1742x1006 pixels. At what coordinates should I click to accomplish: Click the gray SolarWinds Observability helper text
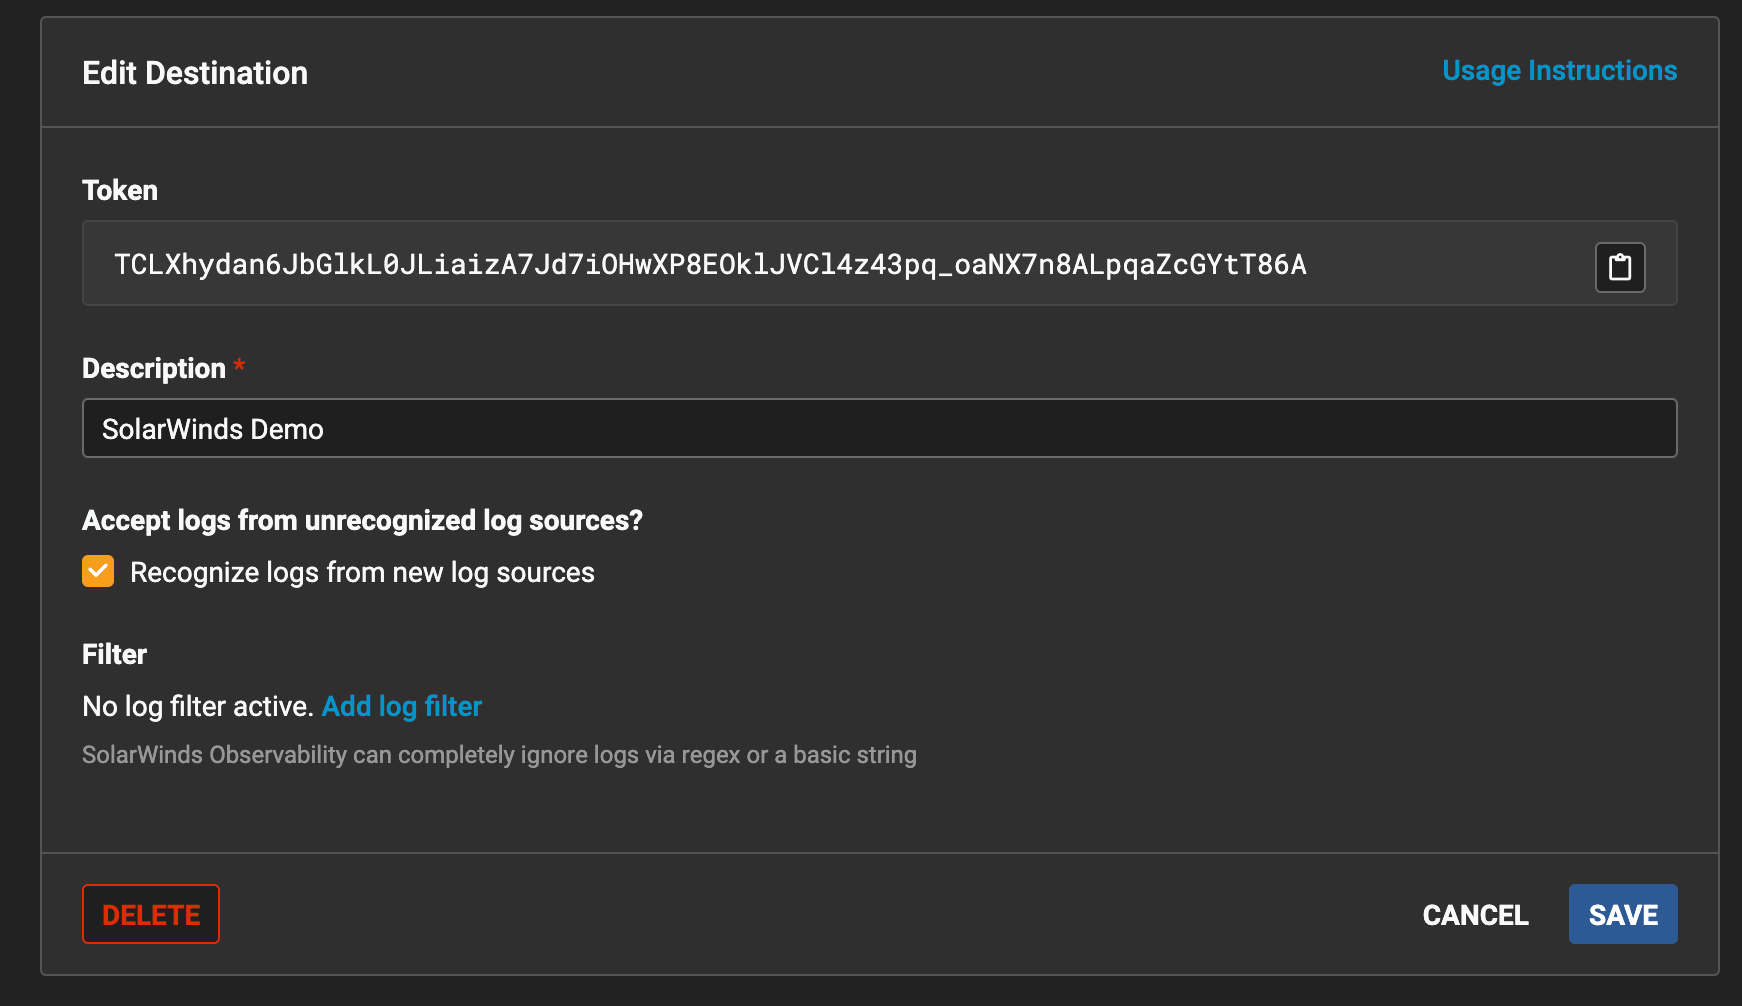pyautogui.click(x=499, y=755)
